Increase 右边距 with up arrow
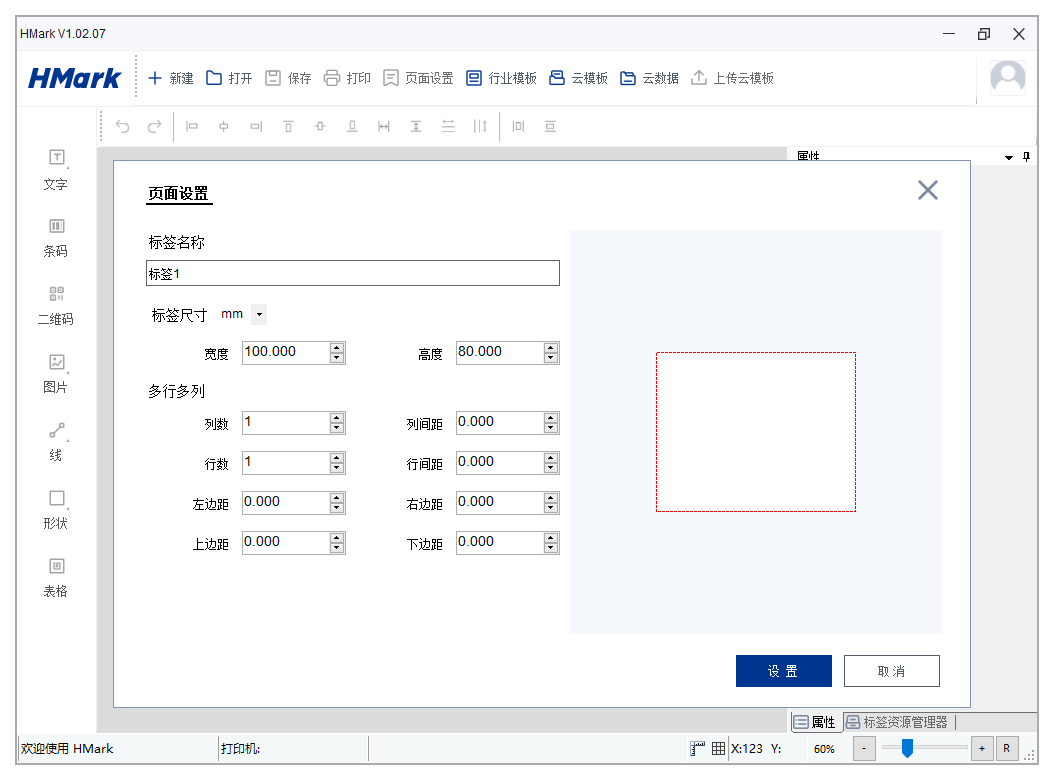Screen dimensions: 1055x781 click(551, 497)
